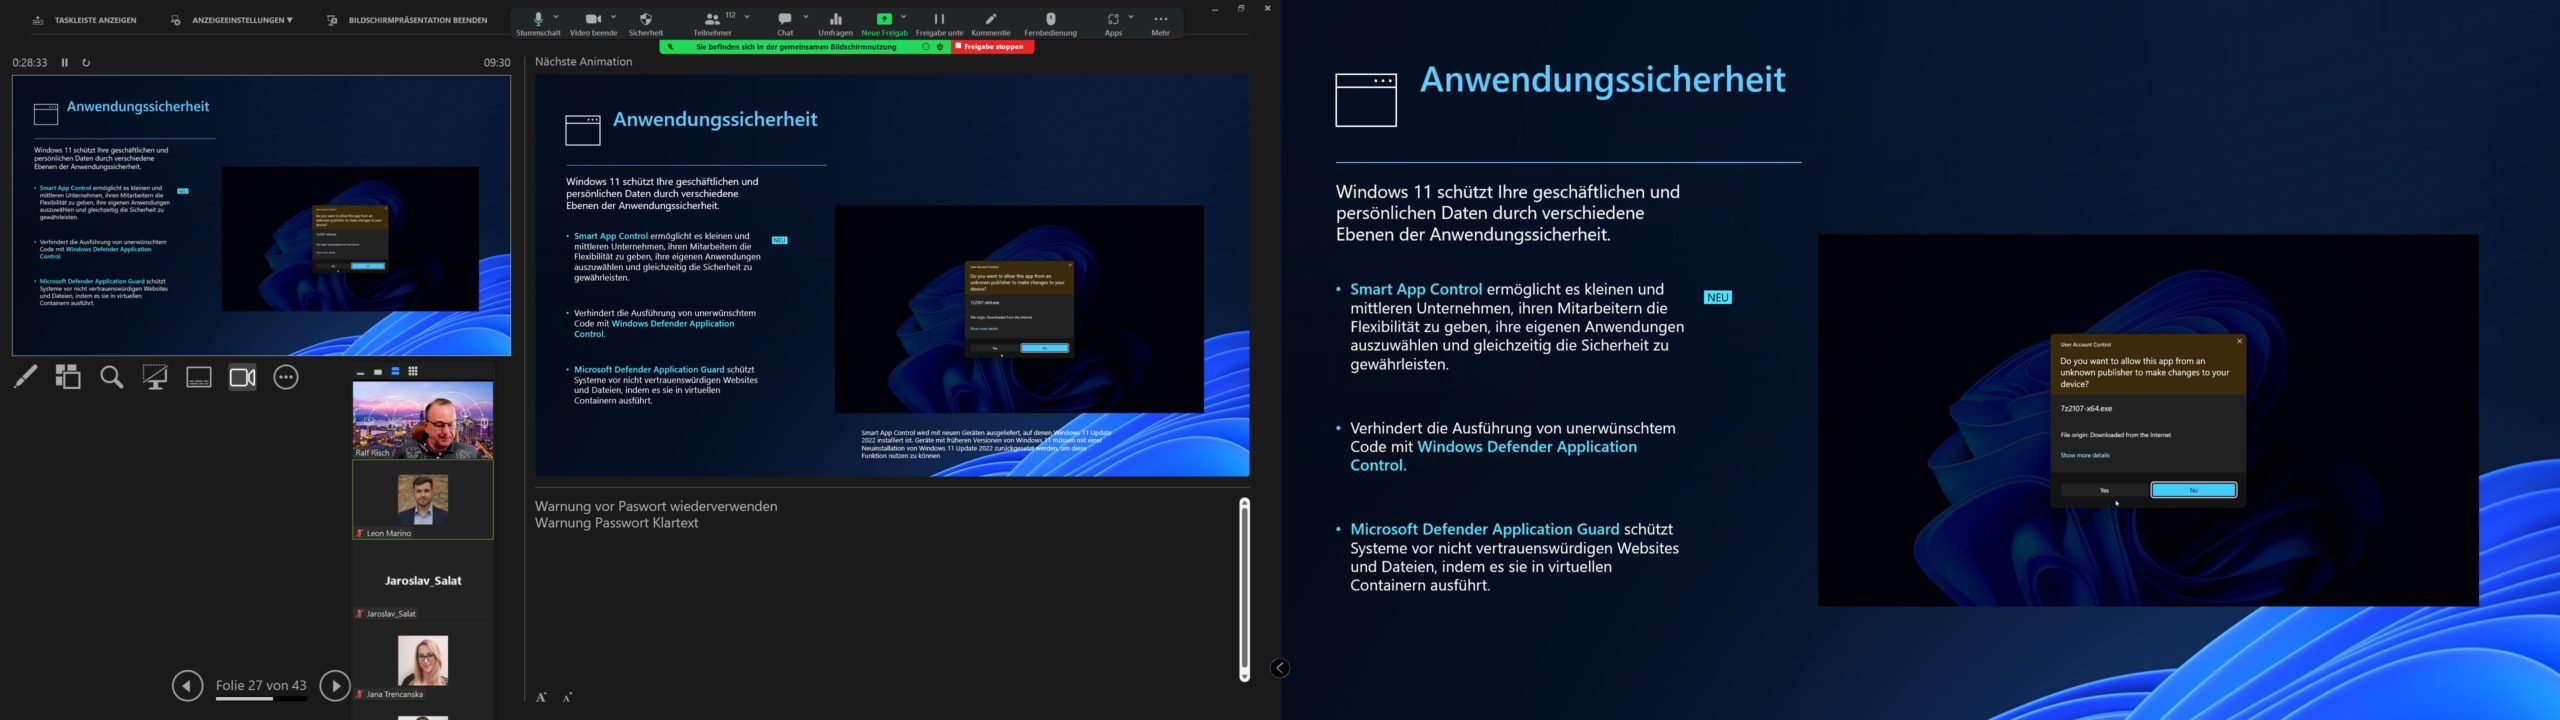Image resolution: width=2560 pixels, height=720 pixels.
Task: Toggle the camera in presenter view
Action: 243,377
